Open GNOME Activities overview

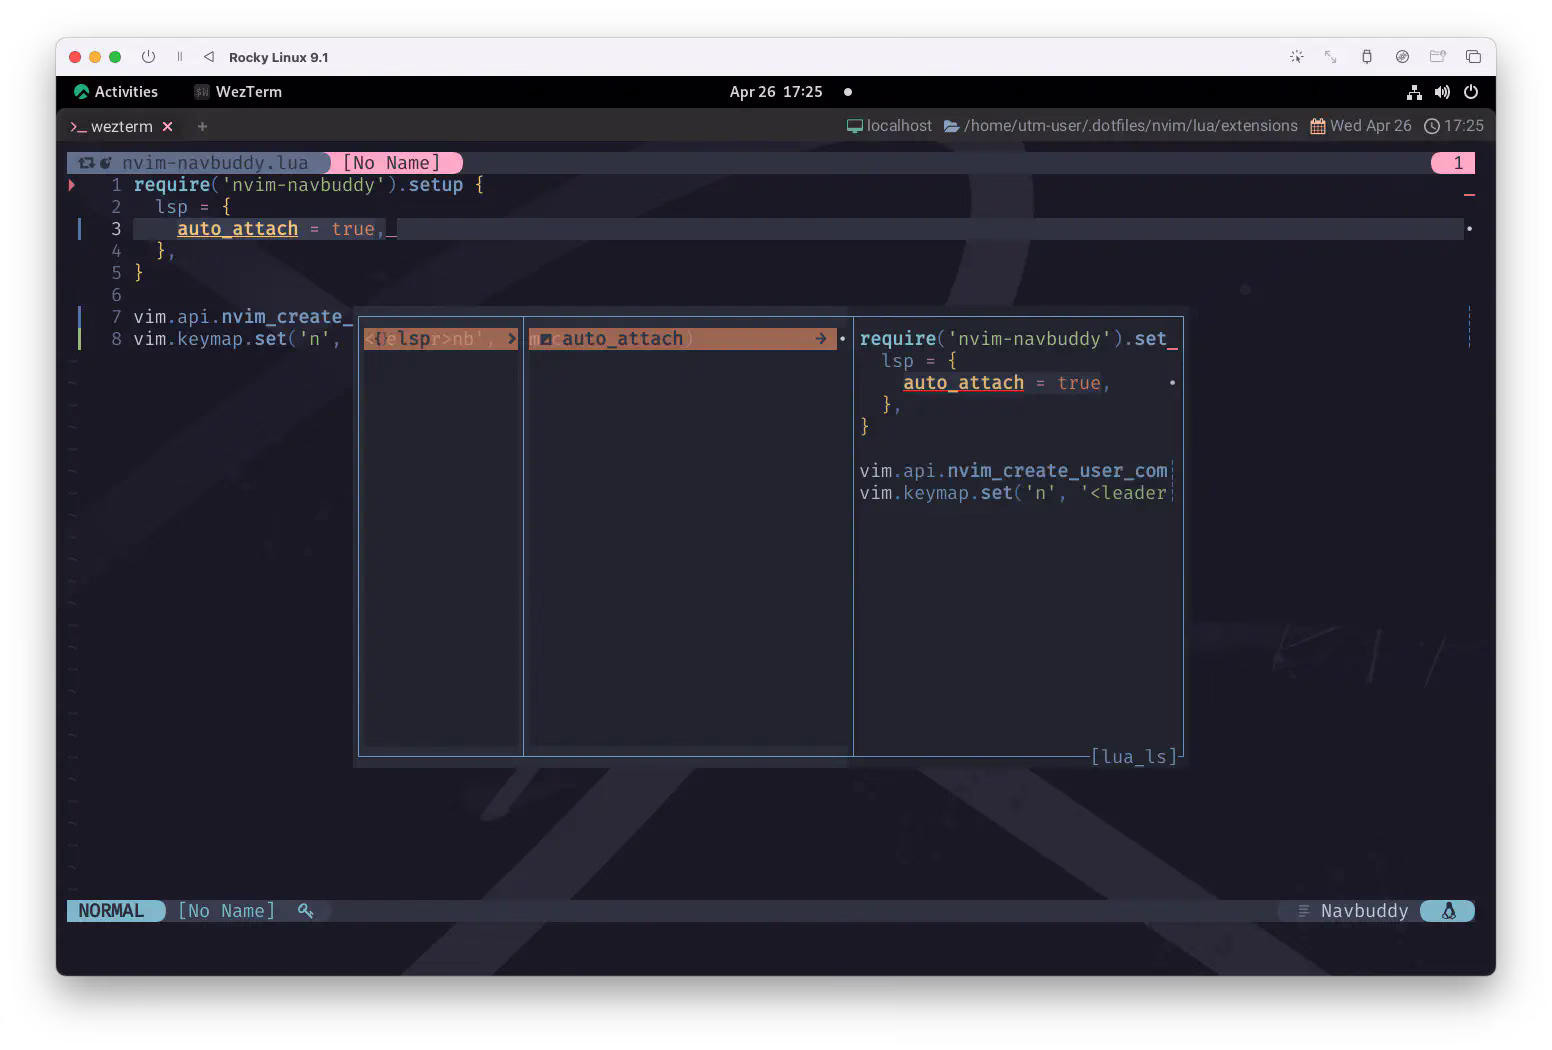point(116,92)
